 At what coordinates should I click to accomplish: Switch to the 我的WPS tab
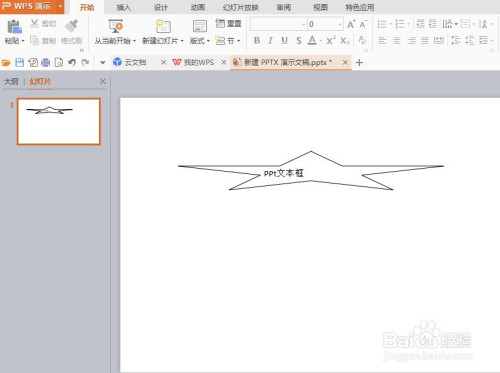[199, 62]
